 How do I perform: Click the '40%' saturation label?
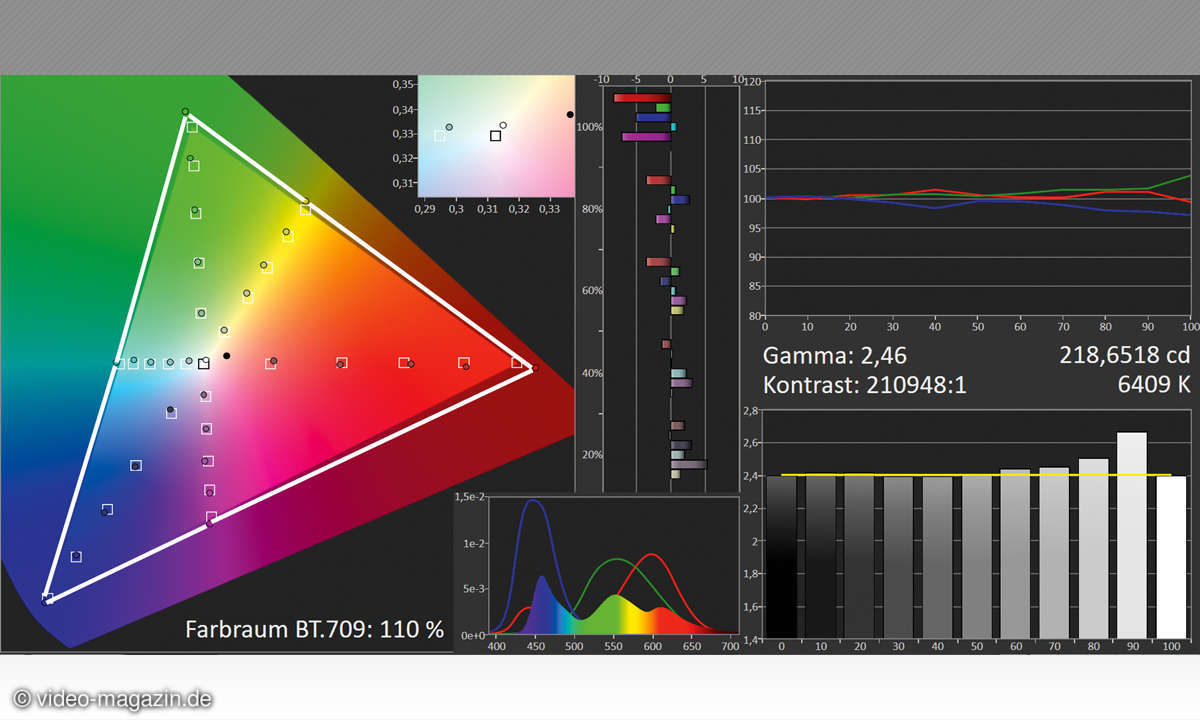coord(592,373)
